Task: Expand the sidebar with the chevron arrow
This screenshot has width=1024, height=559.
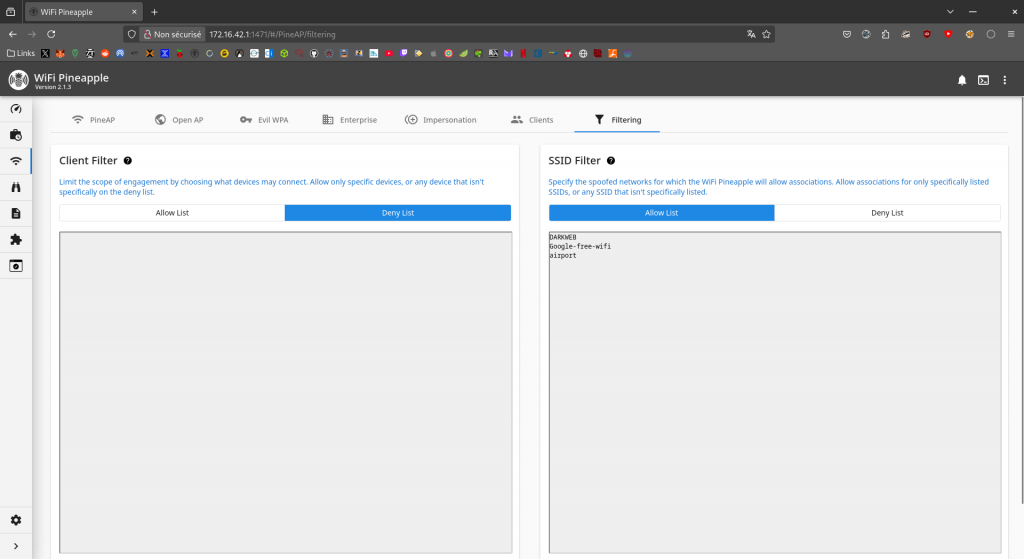Action: 16,546
